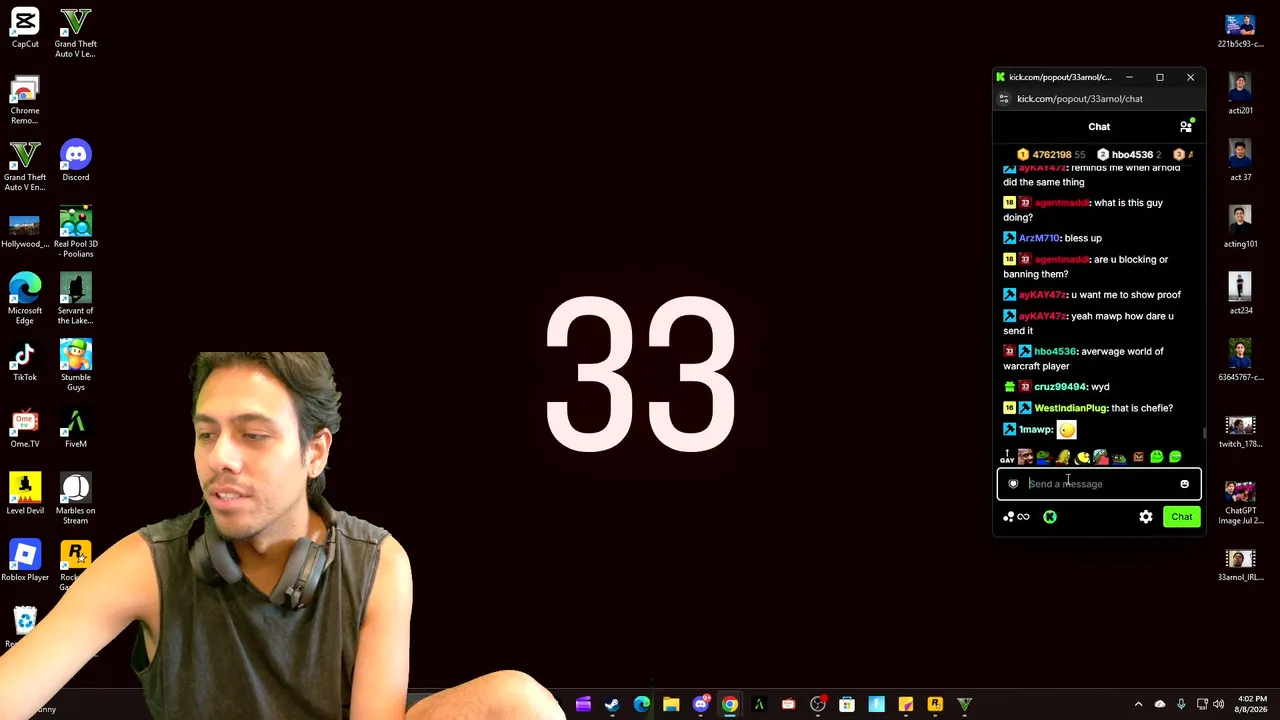Click the emote in 1mawp's message
This screenshot has width=1280, height=720.
coord(1067,430)
